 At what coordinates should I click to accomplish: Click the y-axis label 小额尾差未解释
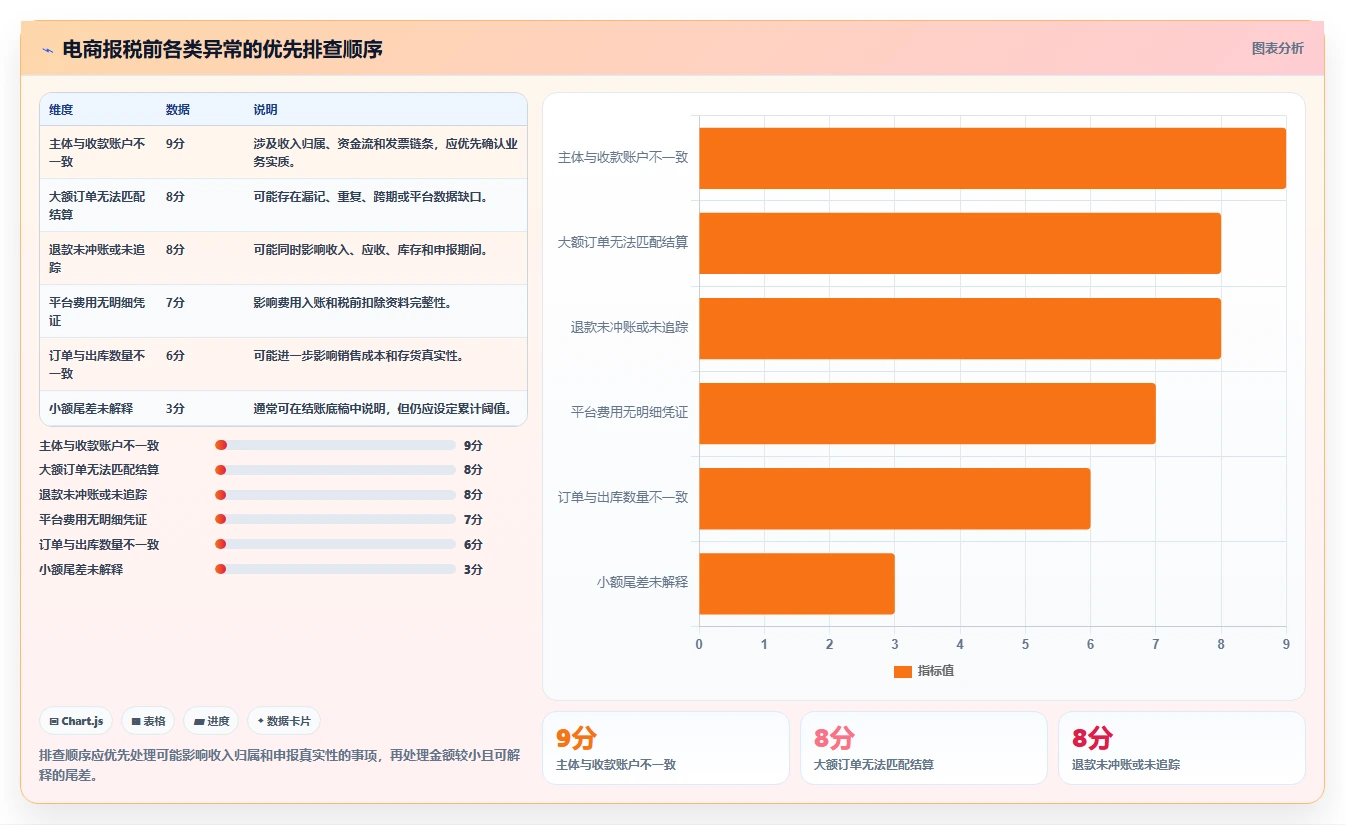(x=642, y=583)
